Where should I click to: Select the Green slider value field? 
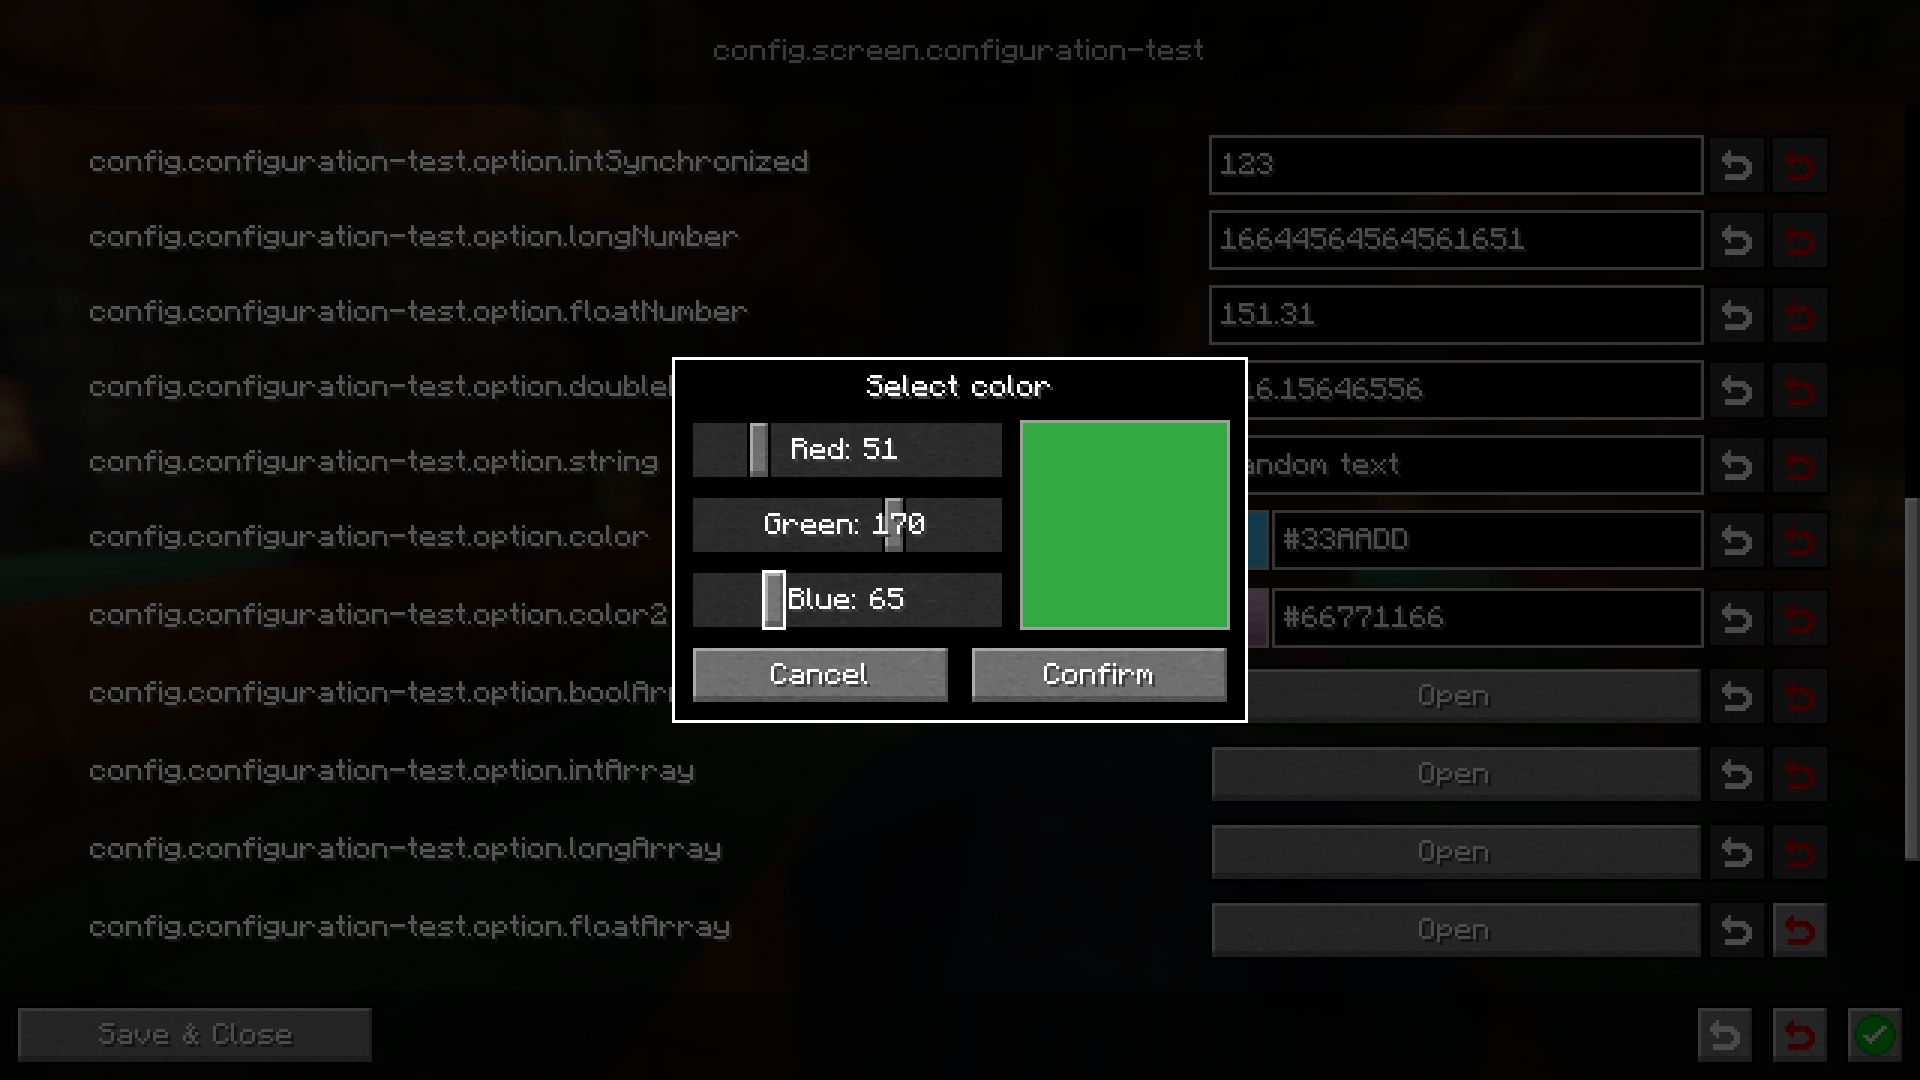pos(844,524)
